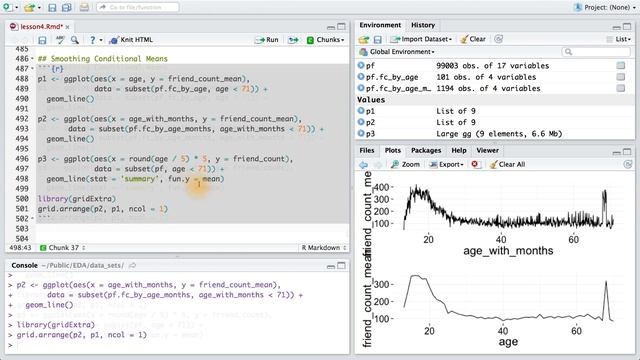Open the Project: (None) menu
Viewport: 640px width, 360px height.
tap(604, 7)
